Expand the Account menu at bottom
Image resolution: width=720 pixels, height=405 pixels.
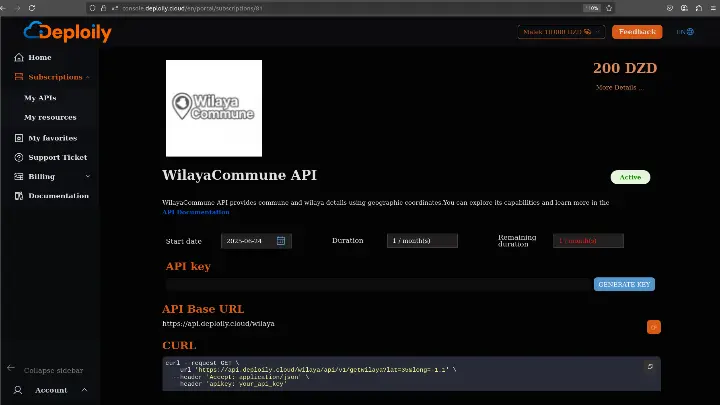click(84, 390)
